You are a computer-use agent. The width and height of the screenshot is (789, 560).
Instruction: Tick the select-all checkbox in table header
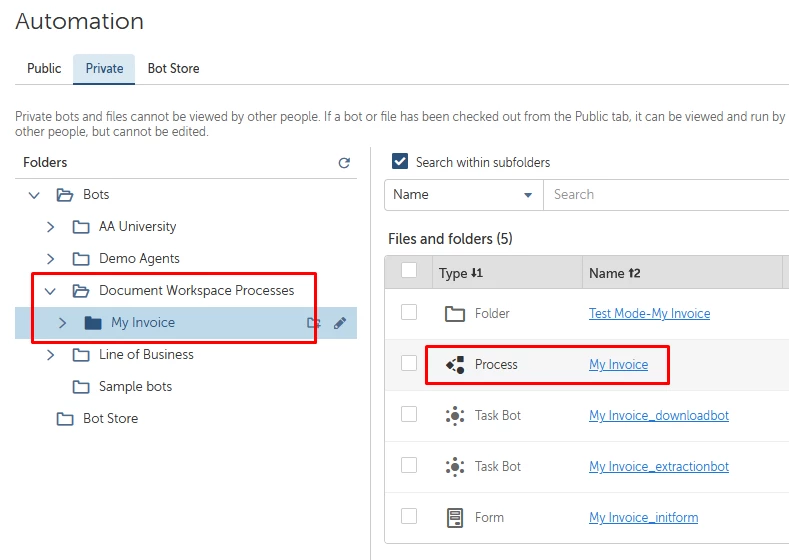[x=409, y=270]
